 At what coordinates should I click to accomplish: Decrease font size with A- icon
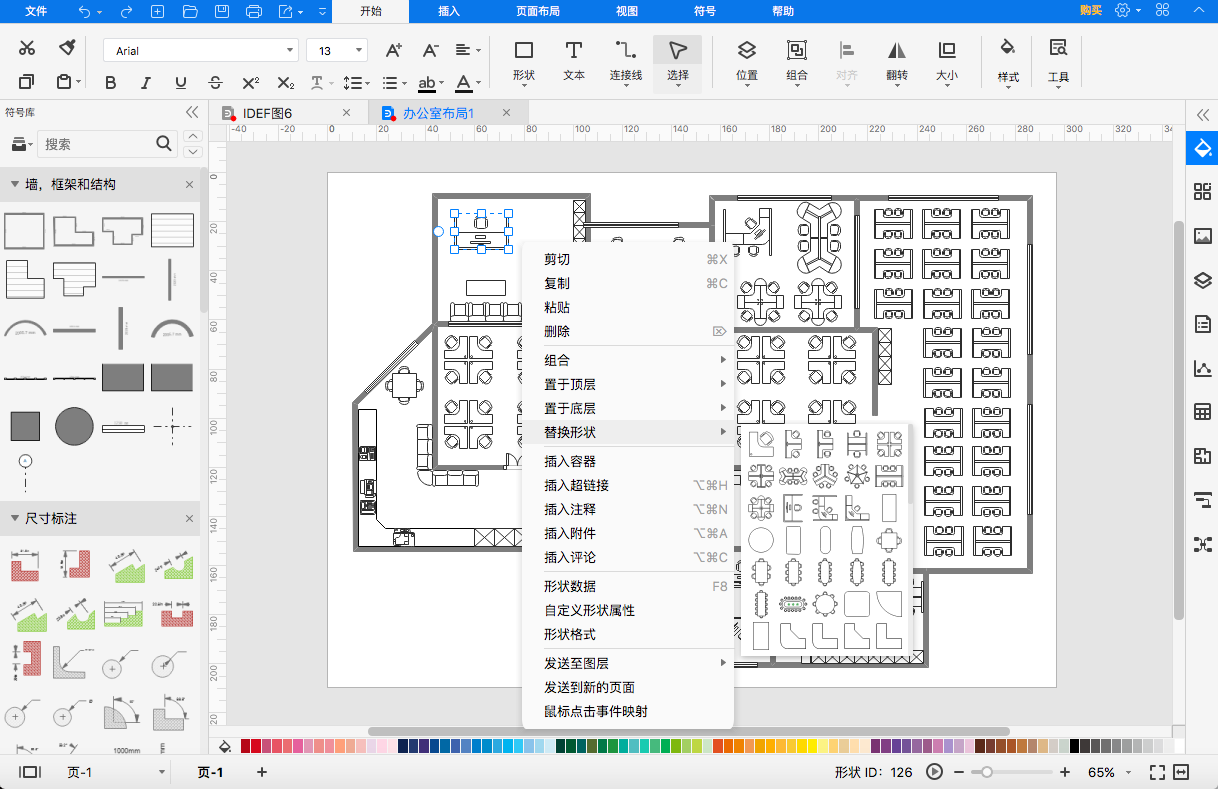click(430, 50)
